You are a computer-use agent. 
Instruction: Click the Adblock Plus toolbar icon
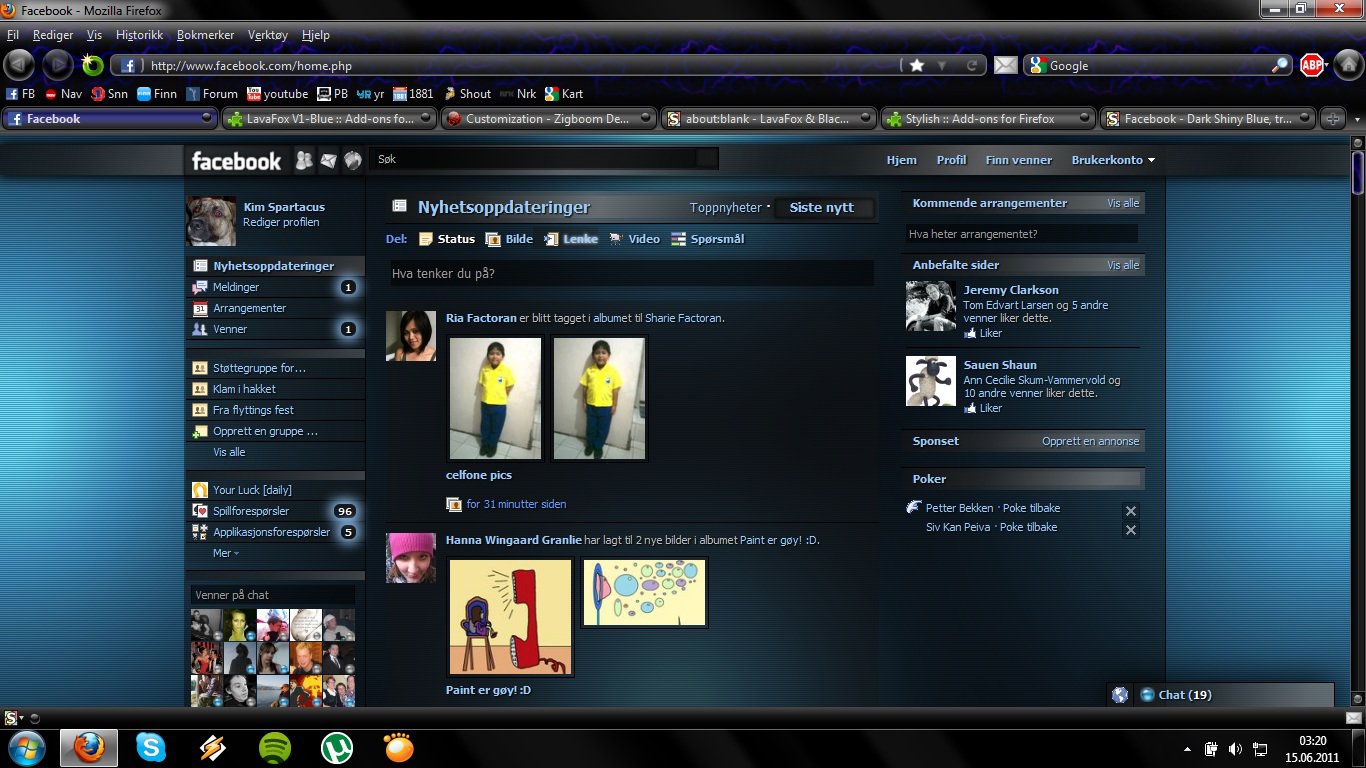[1312, 66]
